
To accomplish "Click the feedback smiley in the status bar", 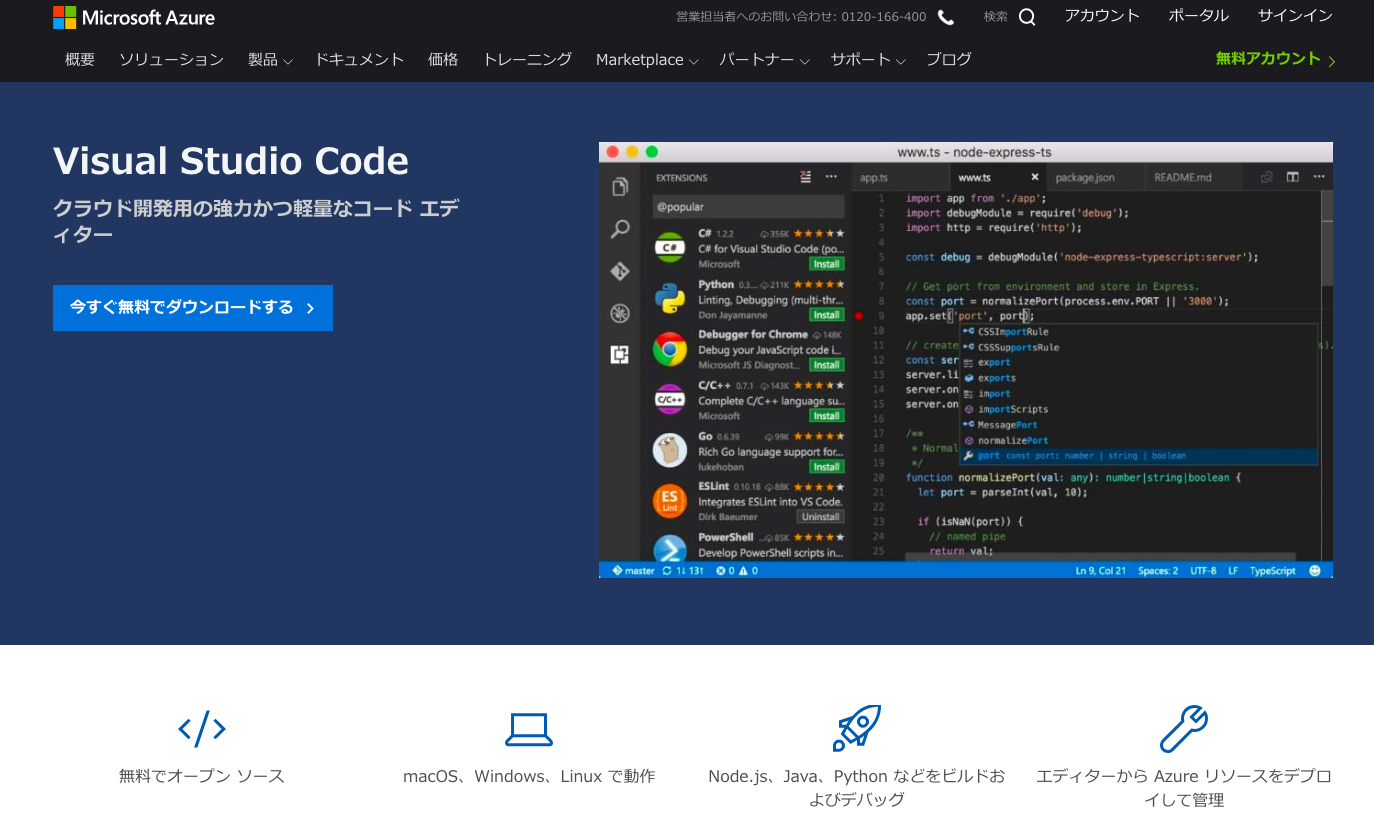I will pos(1316,570).
